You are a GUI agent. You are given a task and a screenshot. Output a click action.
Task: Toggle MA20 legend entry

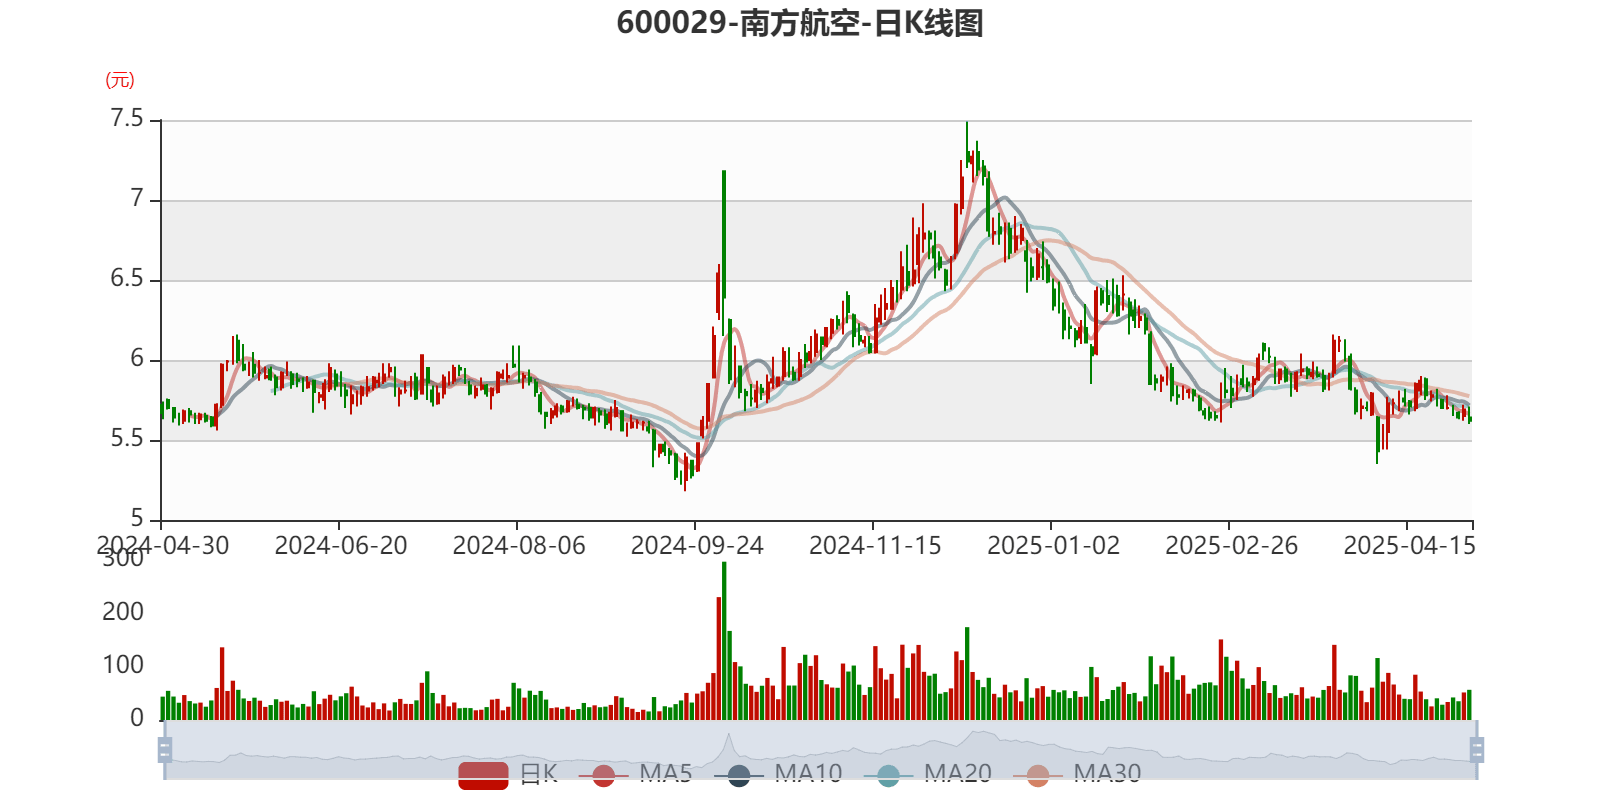pyautogui.click(x=927, y=774)
